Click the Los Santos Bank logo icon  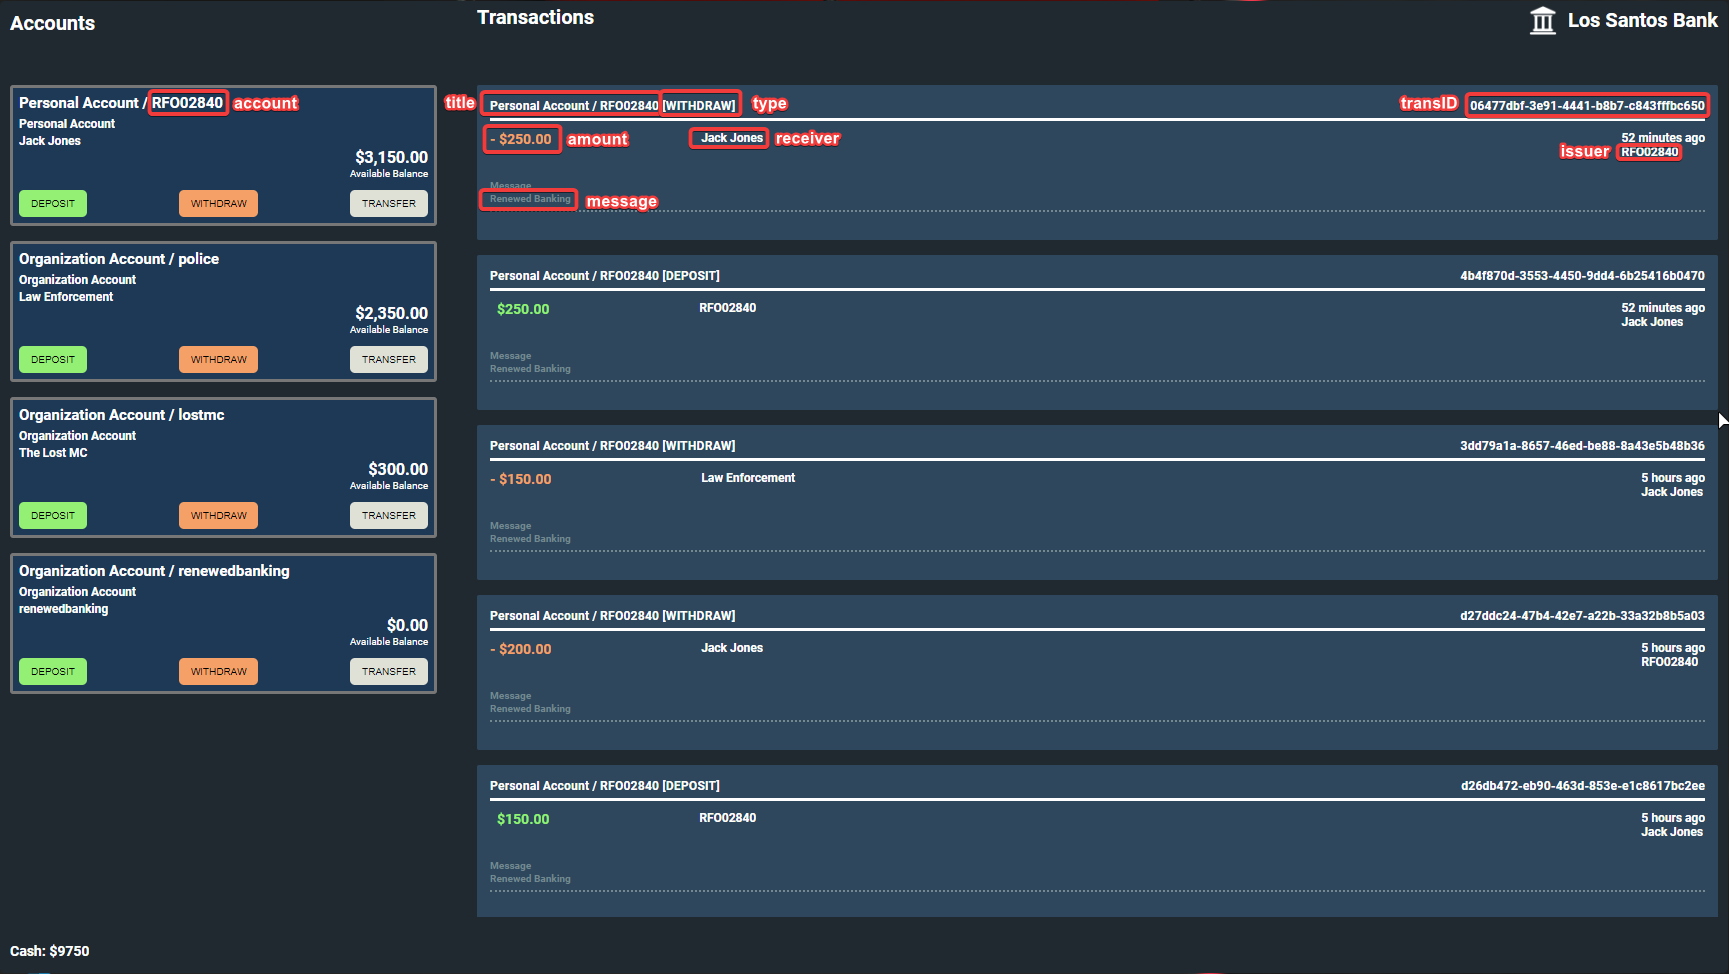pyautogui.click(x=1543, y=20)
